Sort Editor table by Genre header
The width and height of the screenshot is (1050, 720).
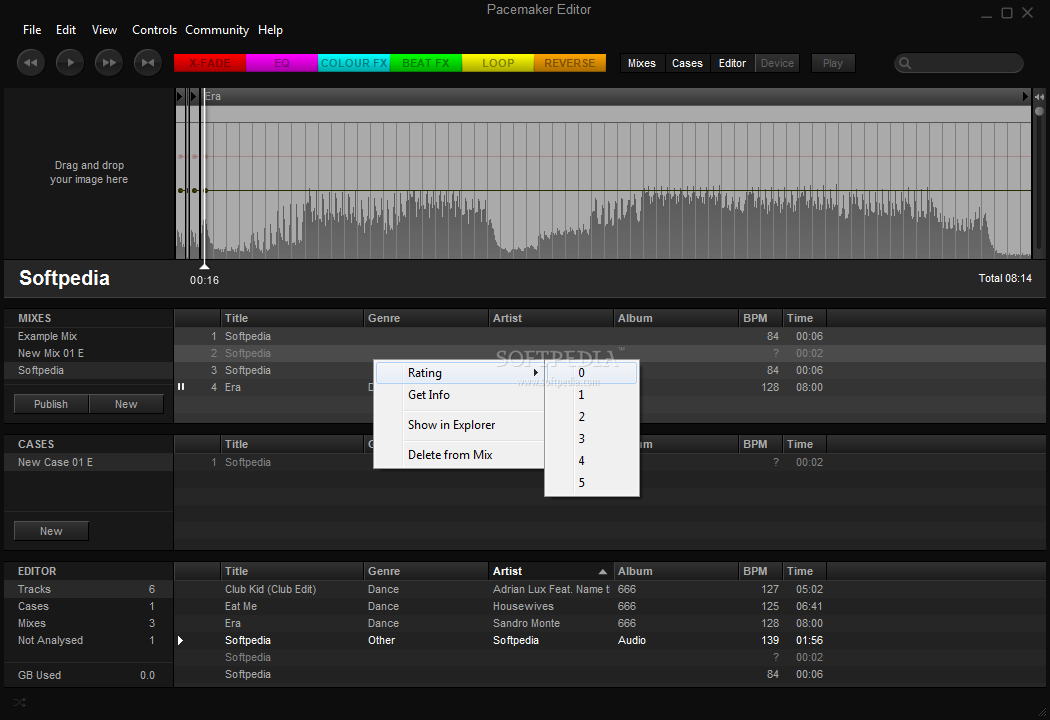426,571
